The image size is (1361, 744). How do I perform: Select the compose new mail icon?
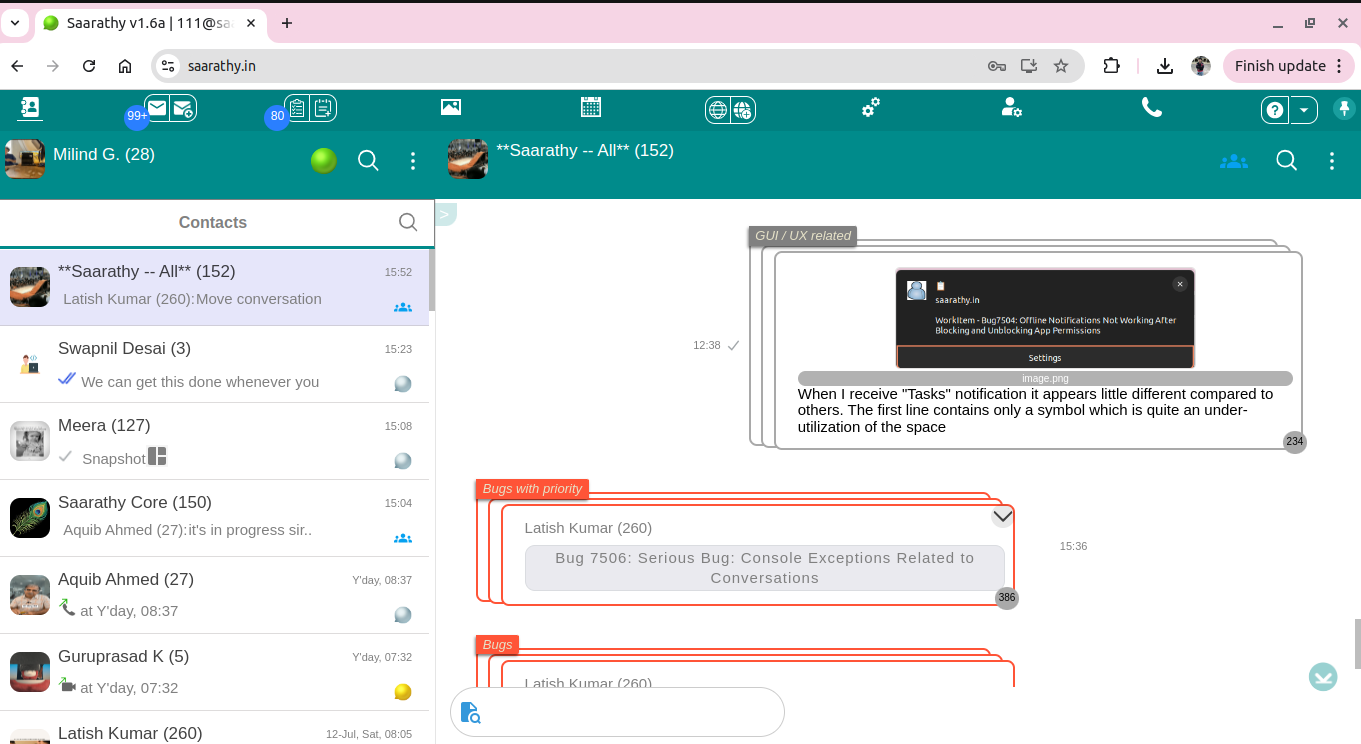pyautogui.click(x=184, y=107)
